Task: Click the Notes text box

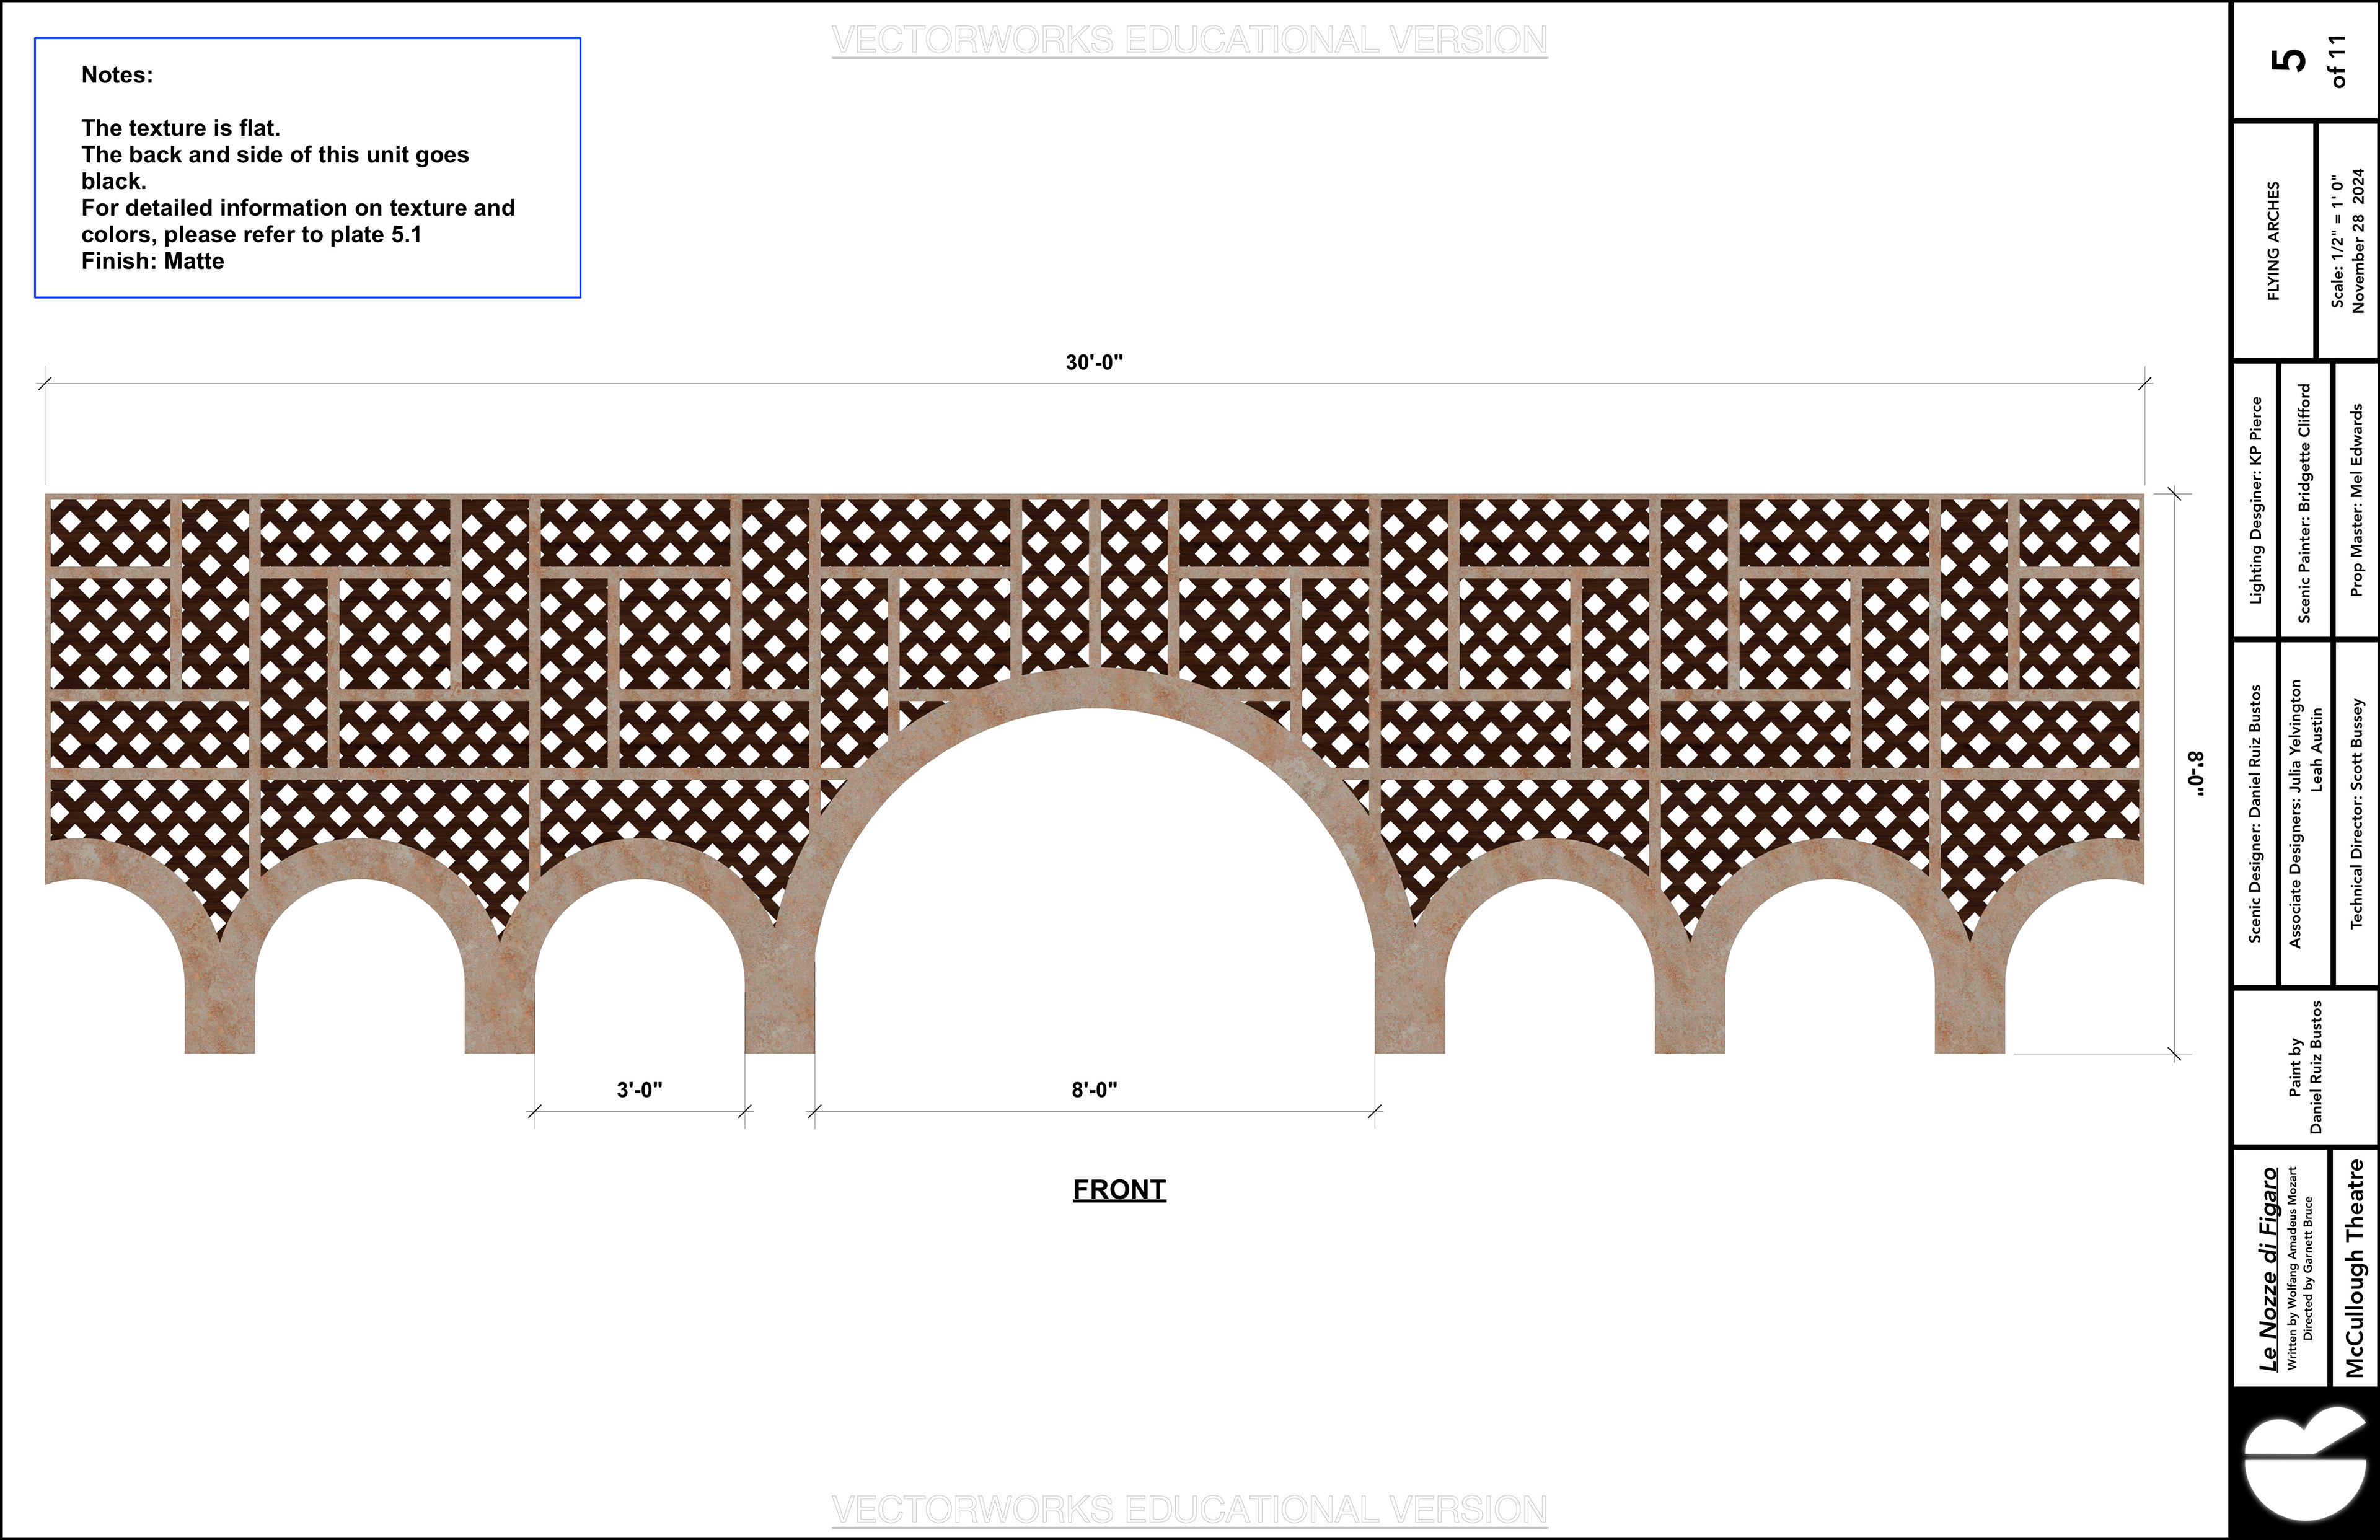Action: [x=307, y=167]
